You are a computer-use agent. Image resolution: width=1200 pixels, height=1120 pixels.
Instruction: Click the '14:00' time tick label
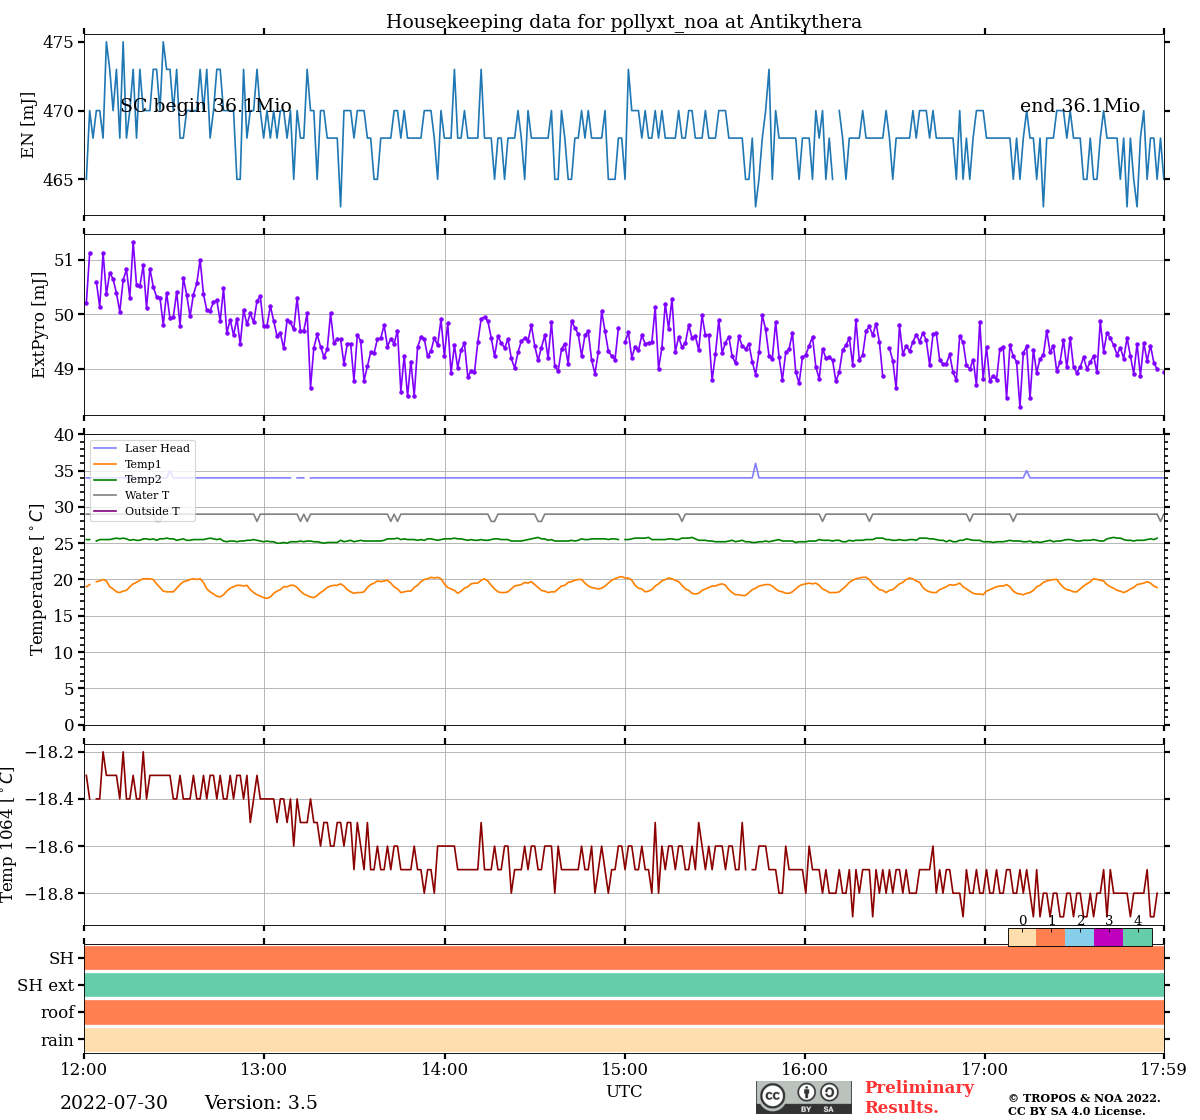pos(444,1070)
